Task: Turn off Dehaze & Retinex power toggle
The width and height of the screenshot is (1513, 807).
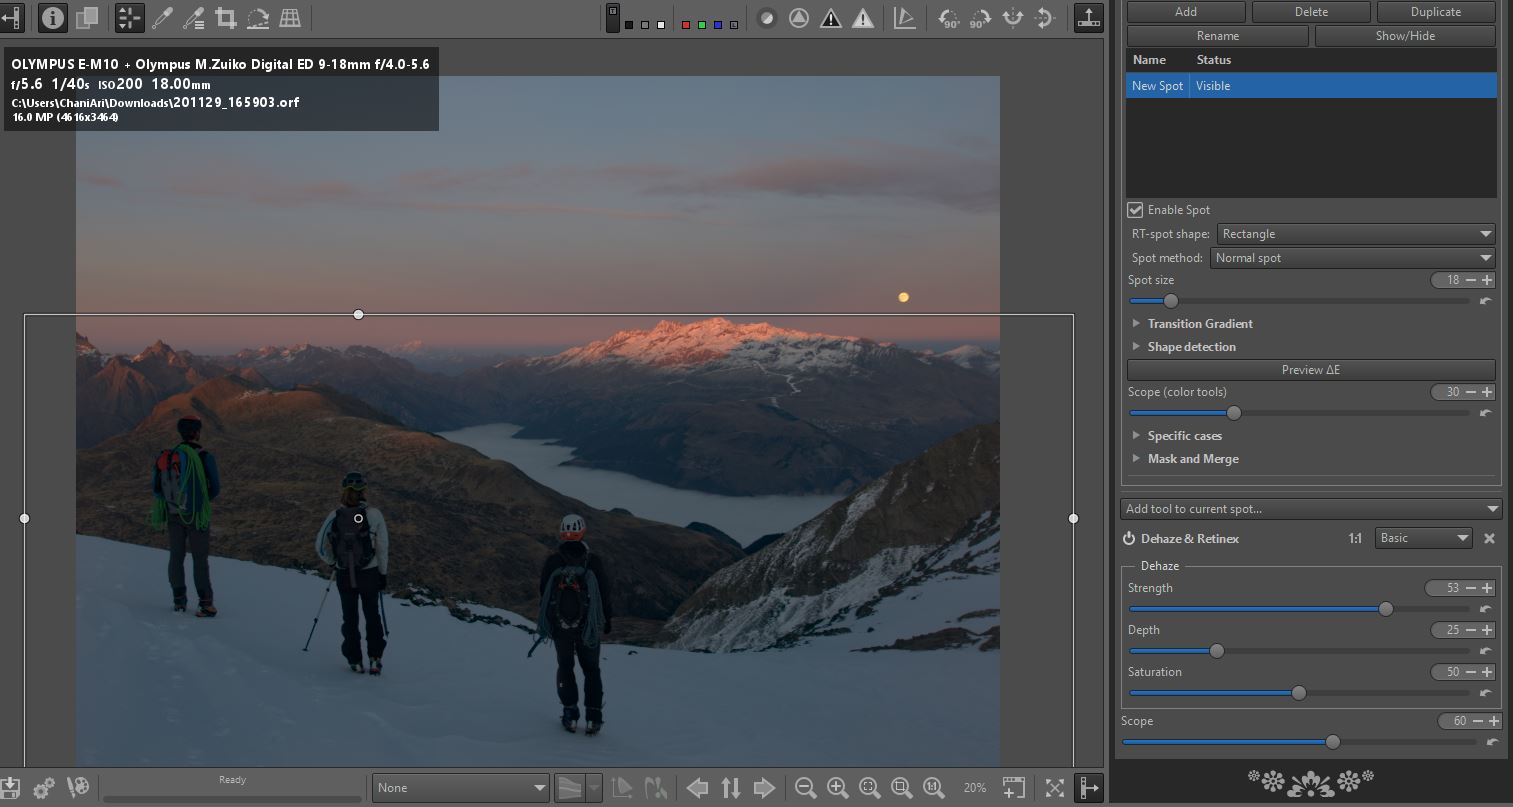Action: [1129, 539]
